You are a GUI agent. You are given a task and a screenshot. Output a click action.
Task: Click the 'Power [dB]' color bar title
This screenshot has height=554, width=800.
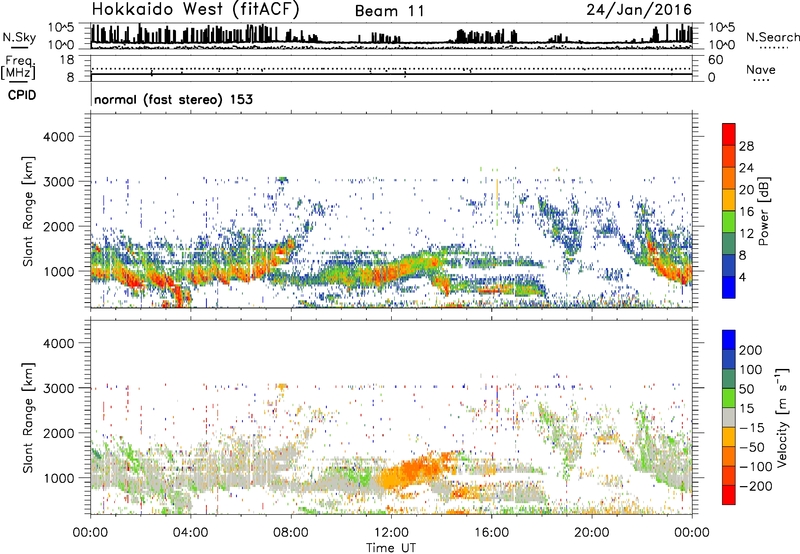[x=763, y=211]
